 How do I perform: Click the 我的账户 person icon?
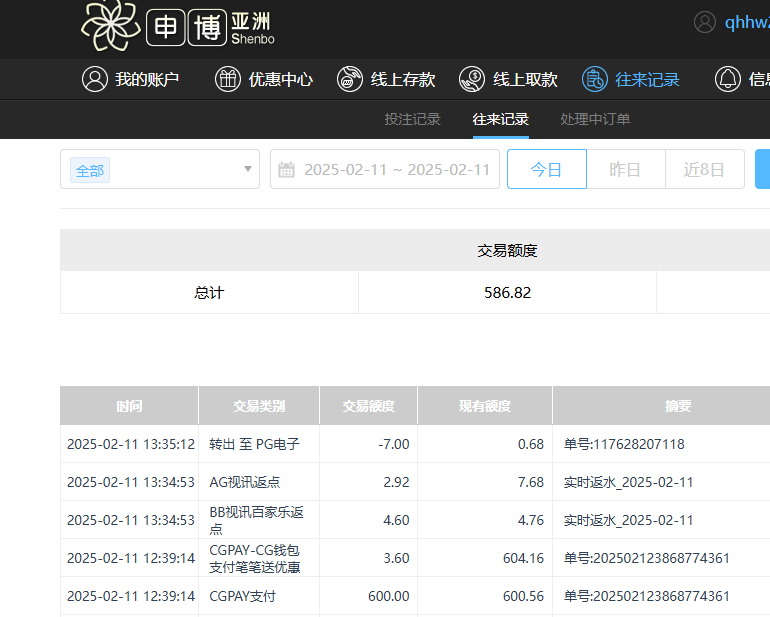click(95, 80)
